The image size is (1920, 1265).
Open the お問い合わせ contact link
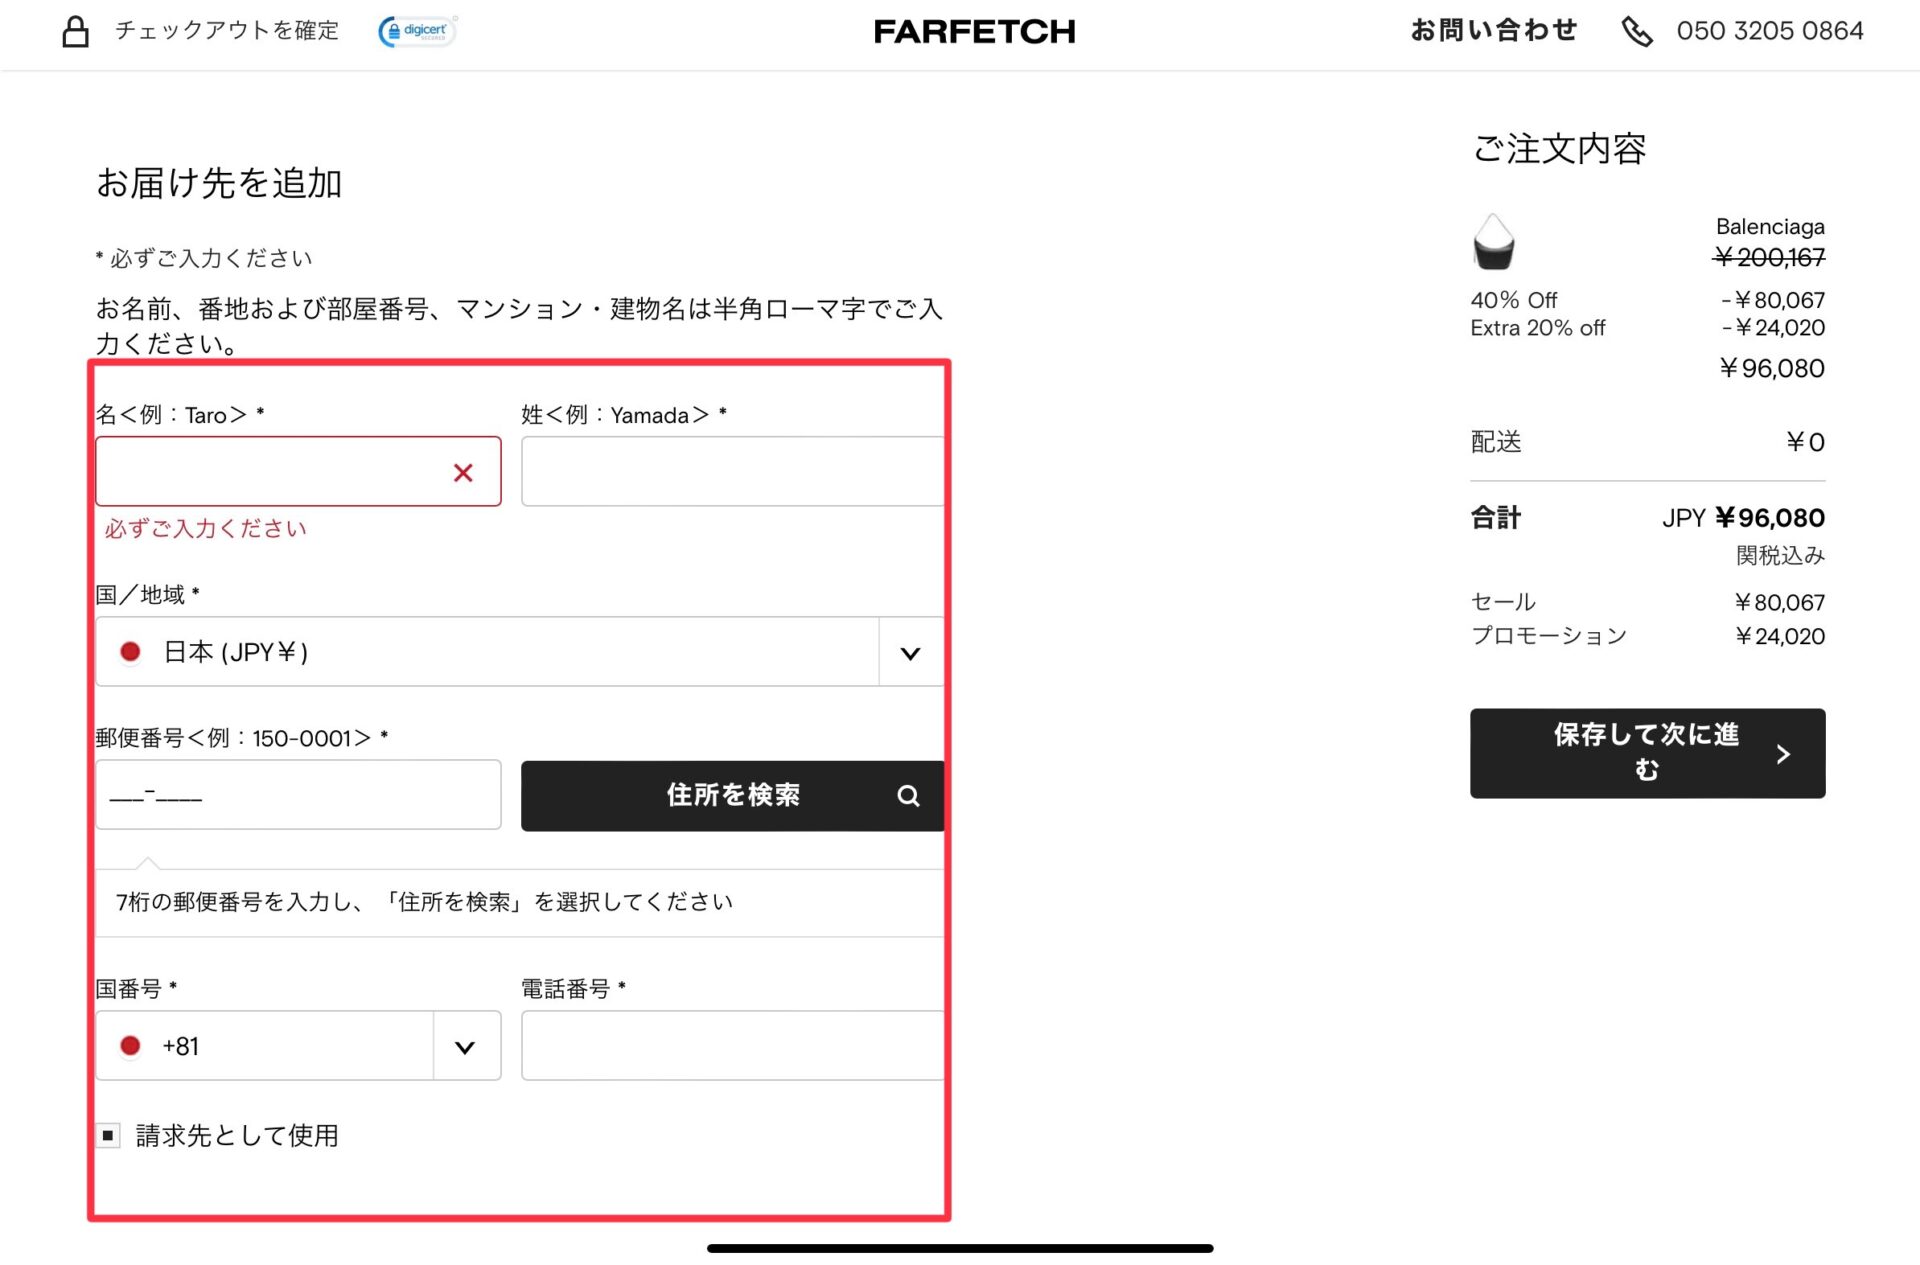tap(1493, 31)
